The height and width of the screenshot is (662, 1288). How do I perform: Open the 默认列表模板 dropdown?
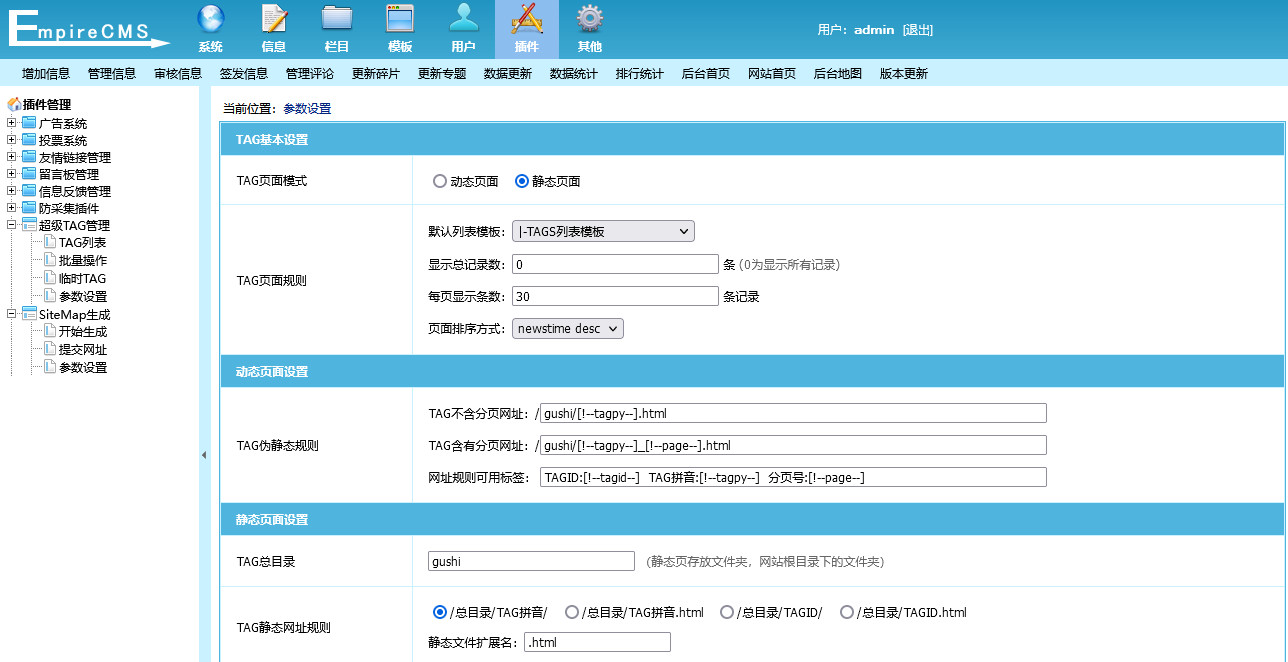[x=603, y=231]
